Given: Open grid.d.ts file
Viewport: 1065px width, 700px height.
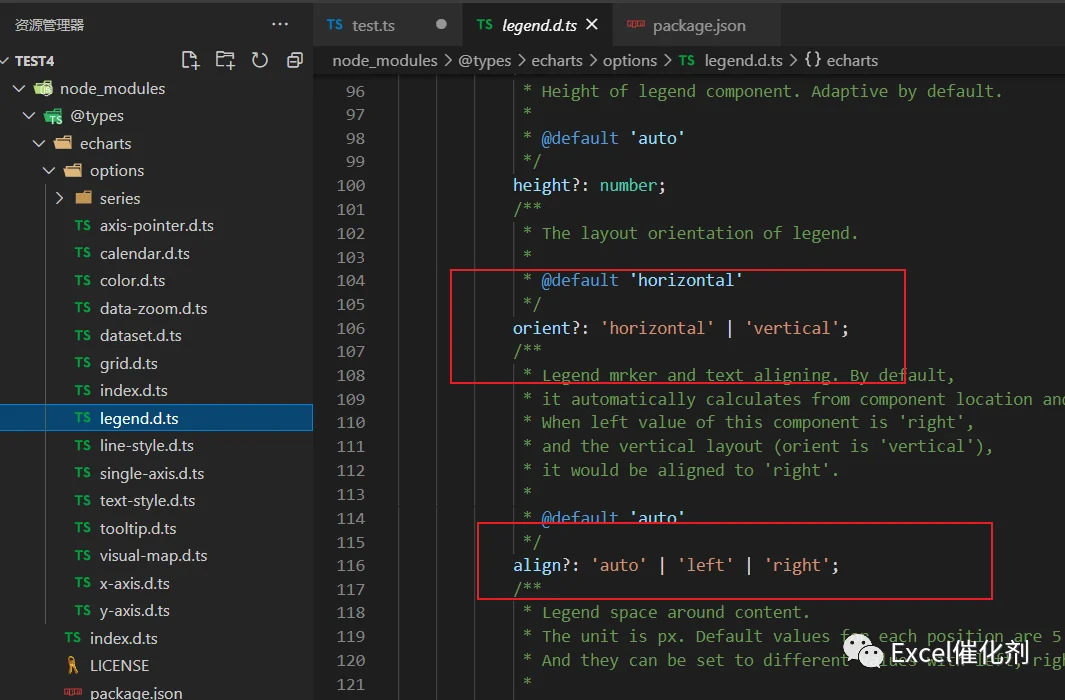Looking at the screenshot, I should click(156, 363).
